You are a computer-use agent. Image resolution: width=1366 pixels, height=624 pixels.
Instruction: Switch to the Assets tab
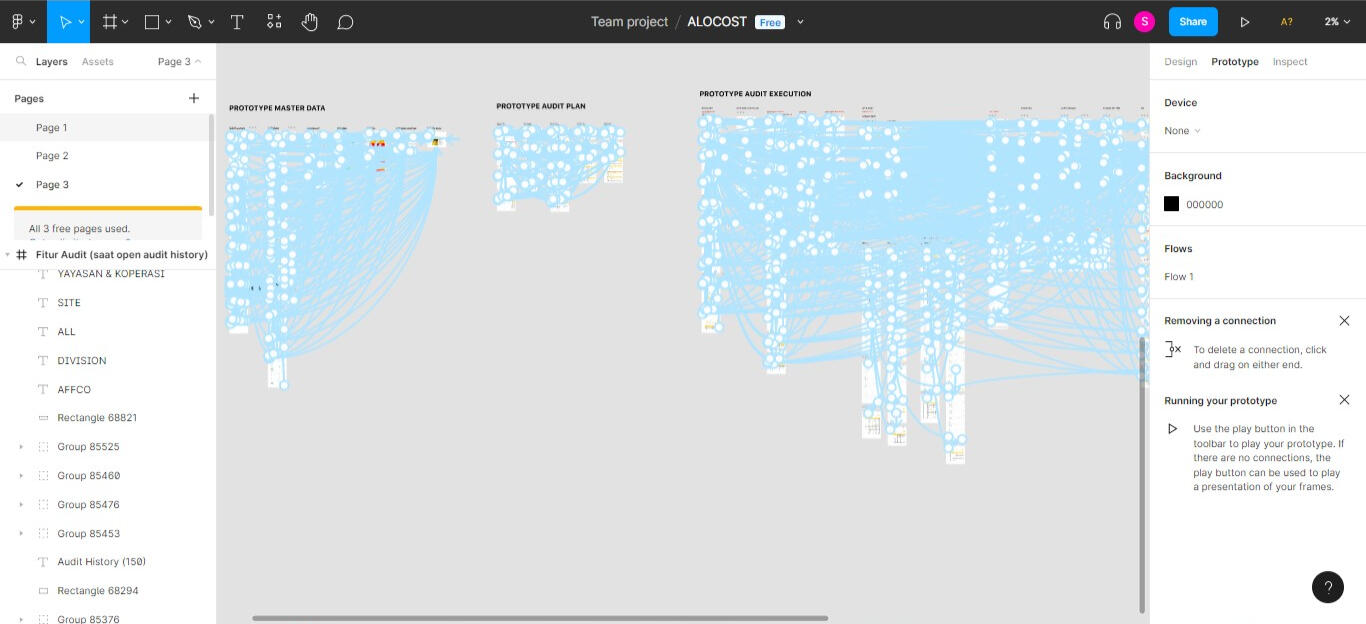point(97,62)
